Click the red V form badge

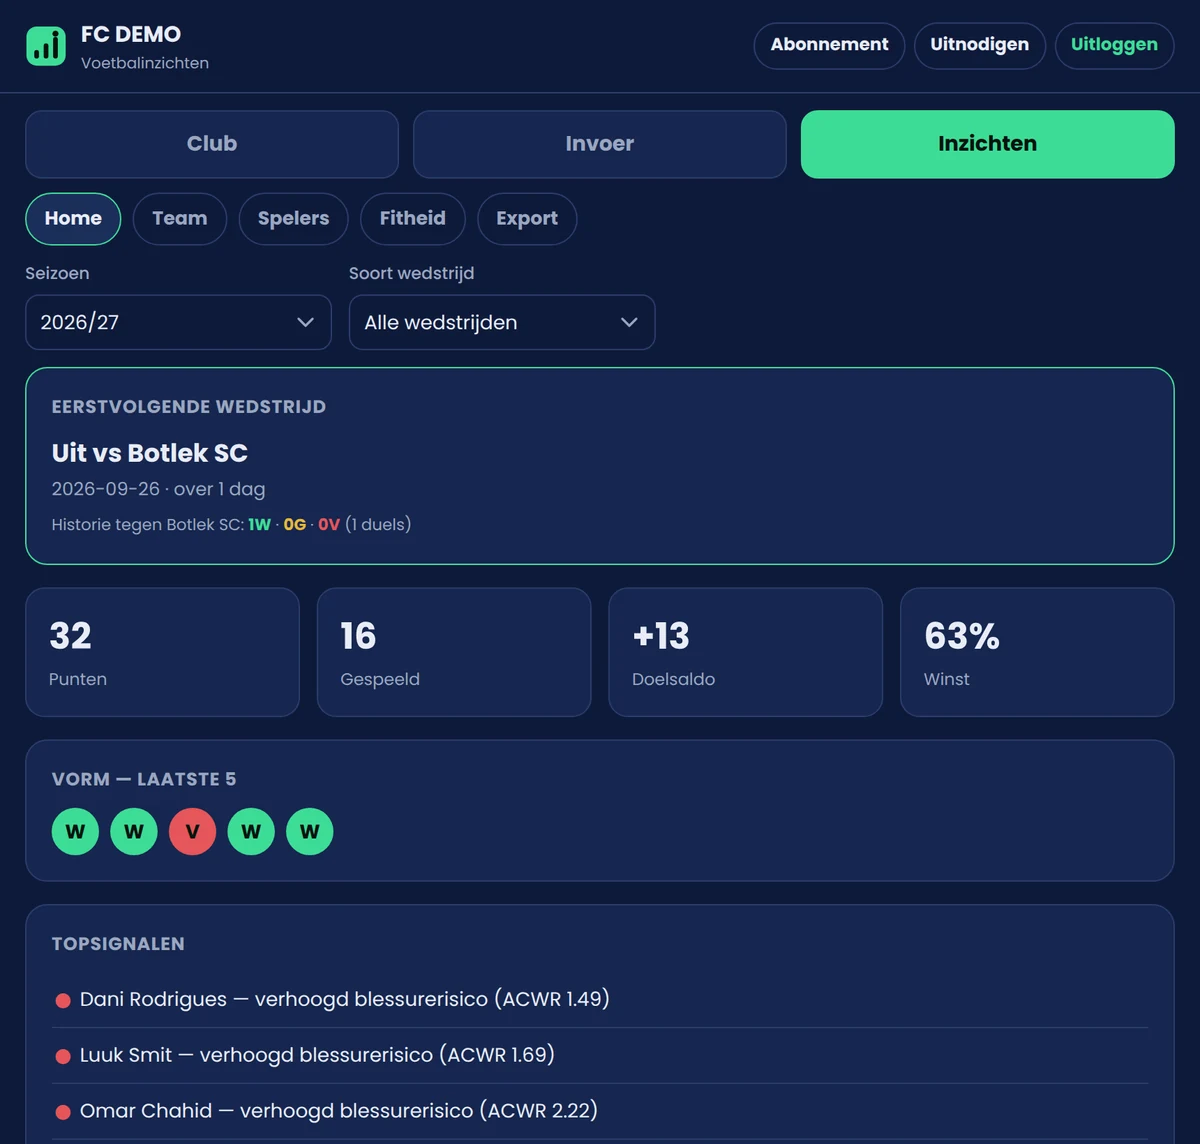click(192, 831)
